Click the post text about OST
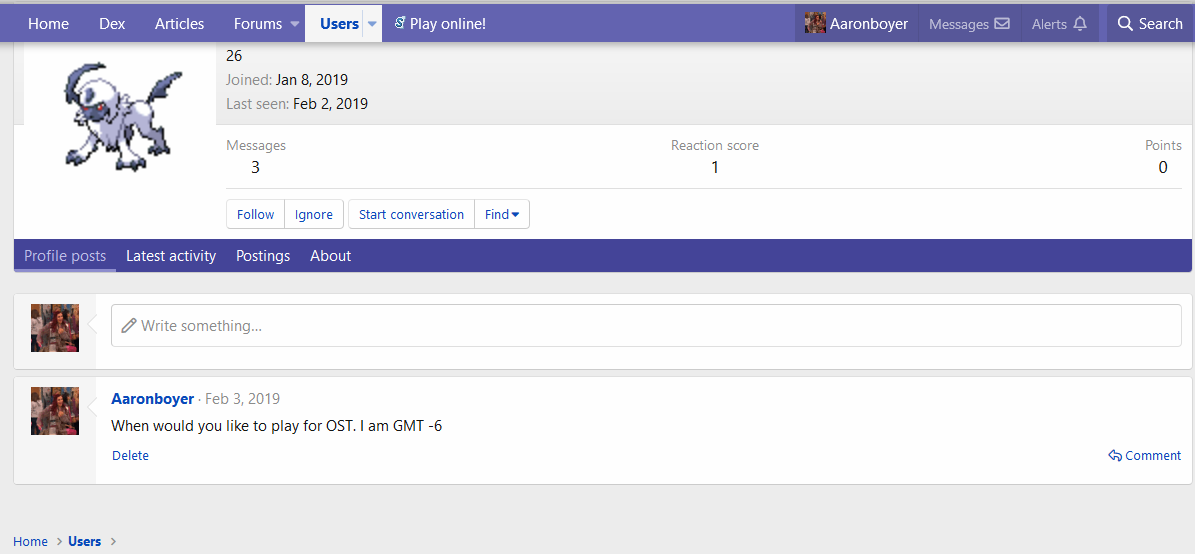 (277, 426)
